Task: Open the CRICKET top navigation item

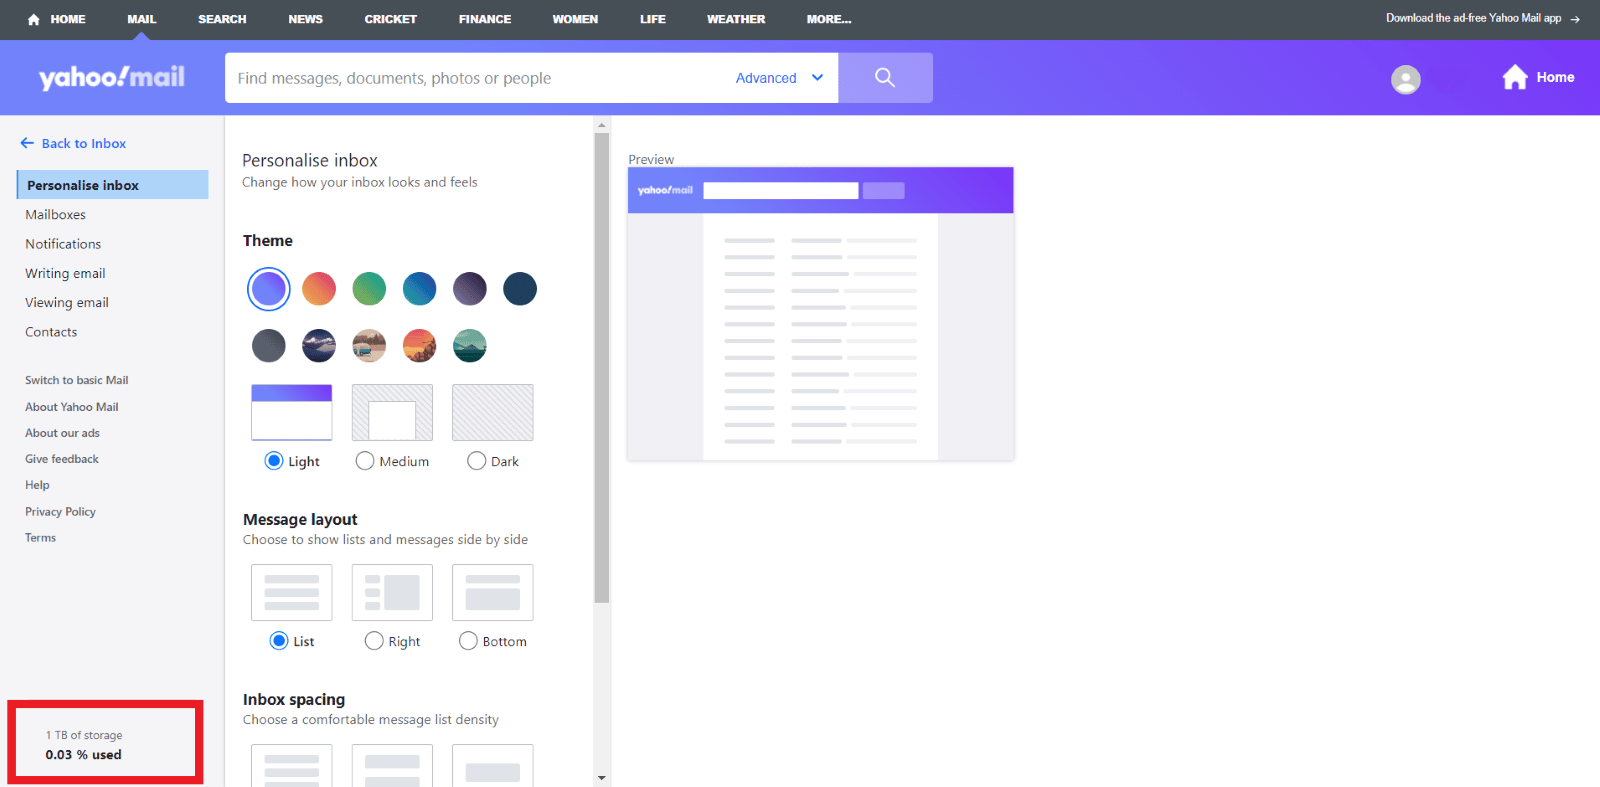Action: pyautogui.click(x=391, y=19)
